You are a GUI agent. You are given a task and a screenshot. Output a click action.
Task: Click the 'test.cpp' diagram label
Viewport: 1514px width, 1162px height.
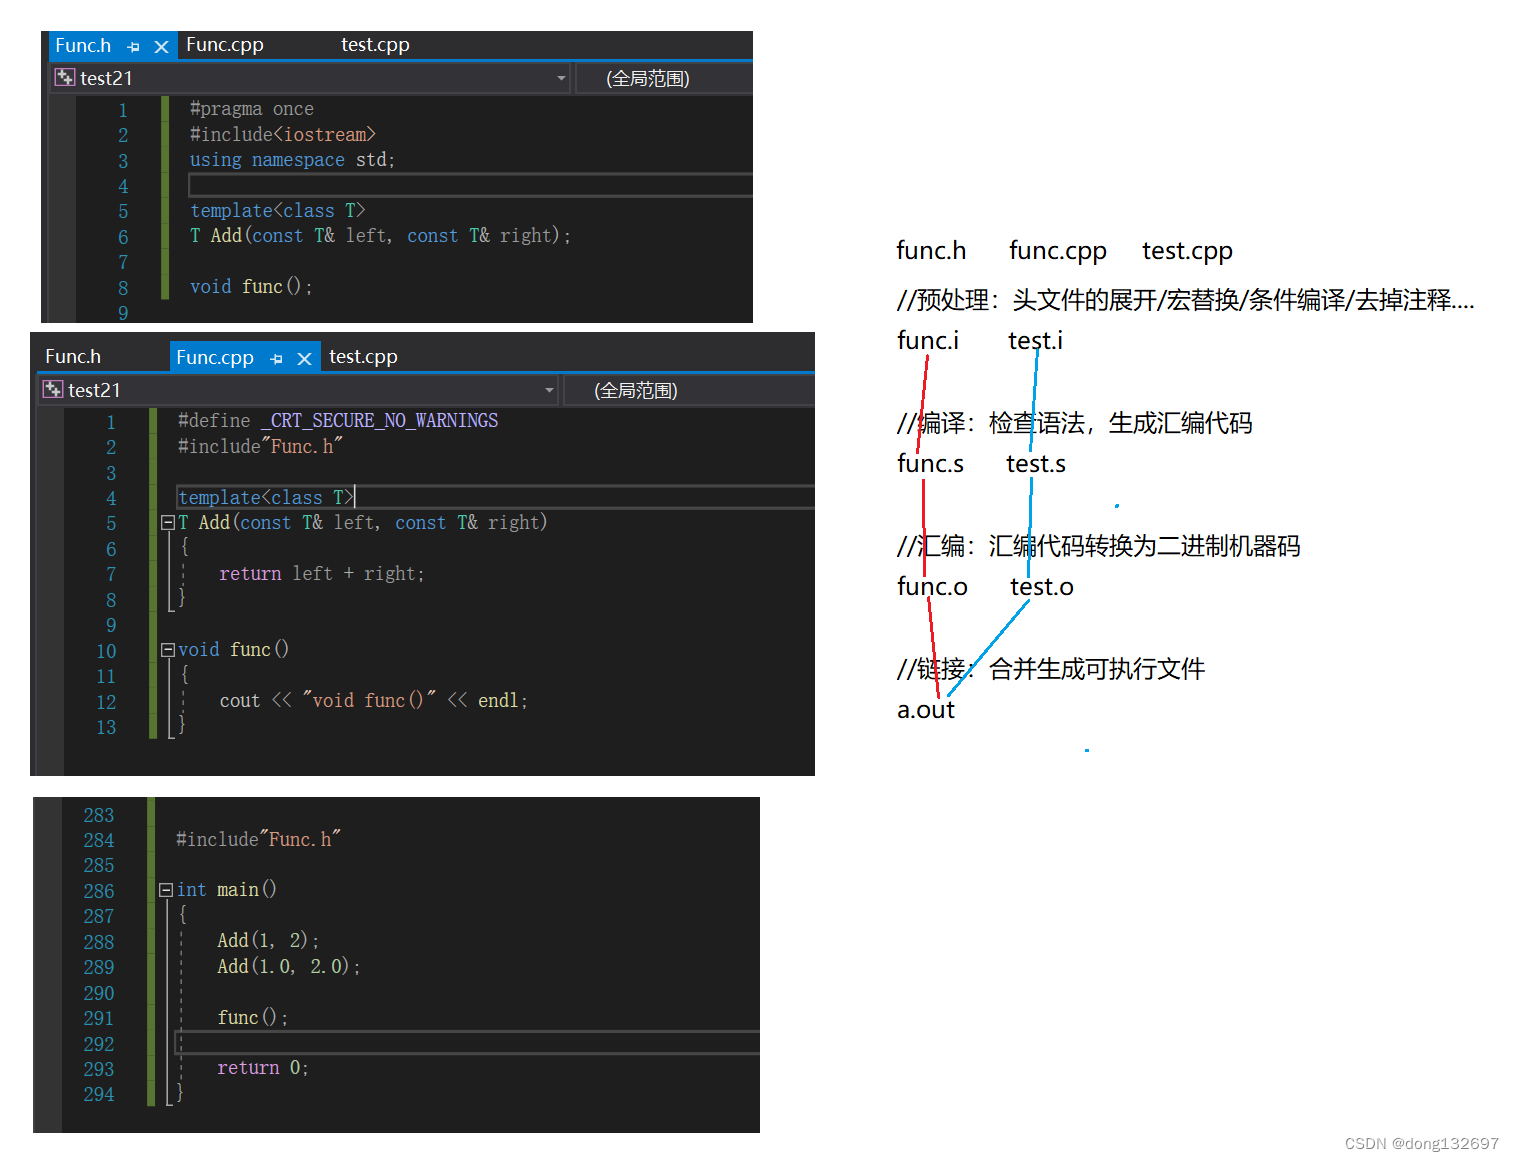(1187, 251)
